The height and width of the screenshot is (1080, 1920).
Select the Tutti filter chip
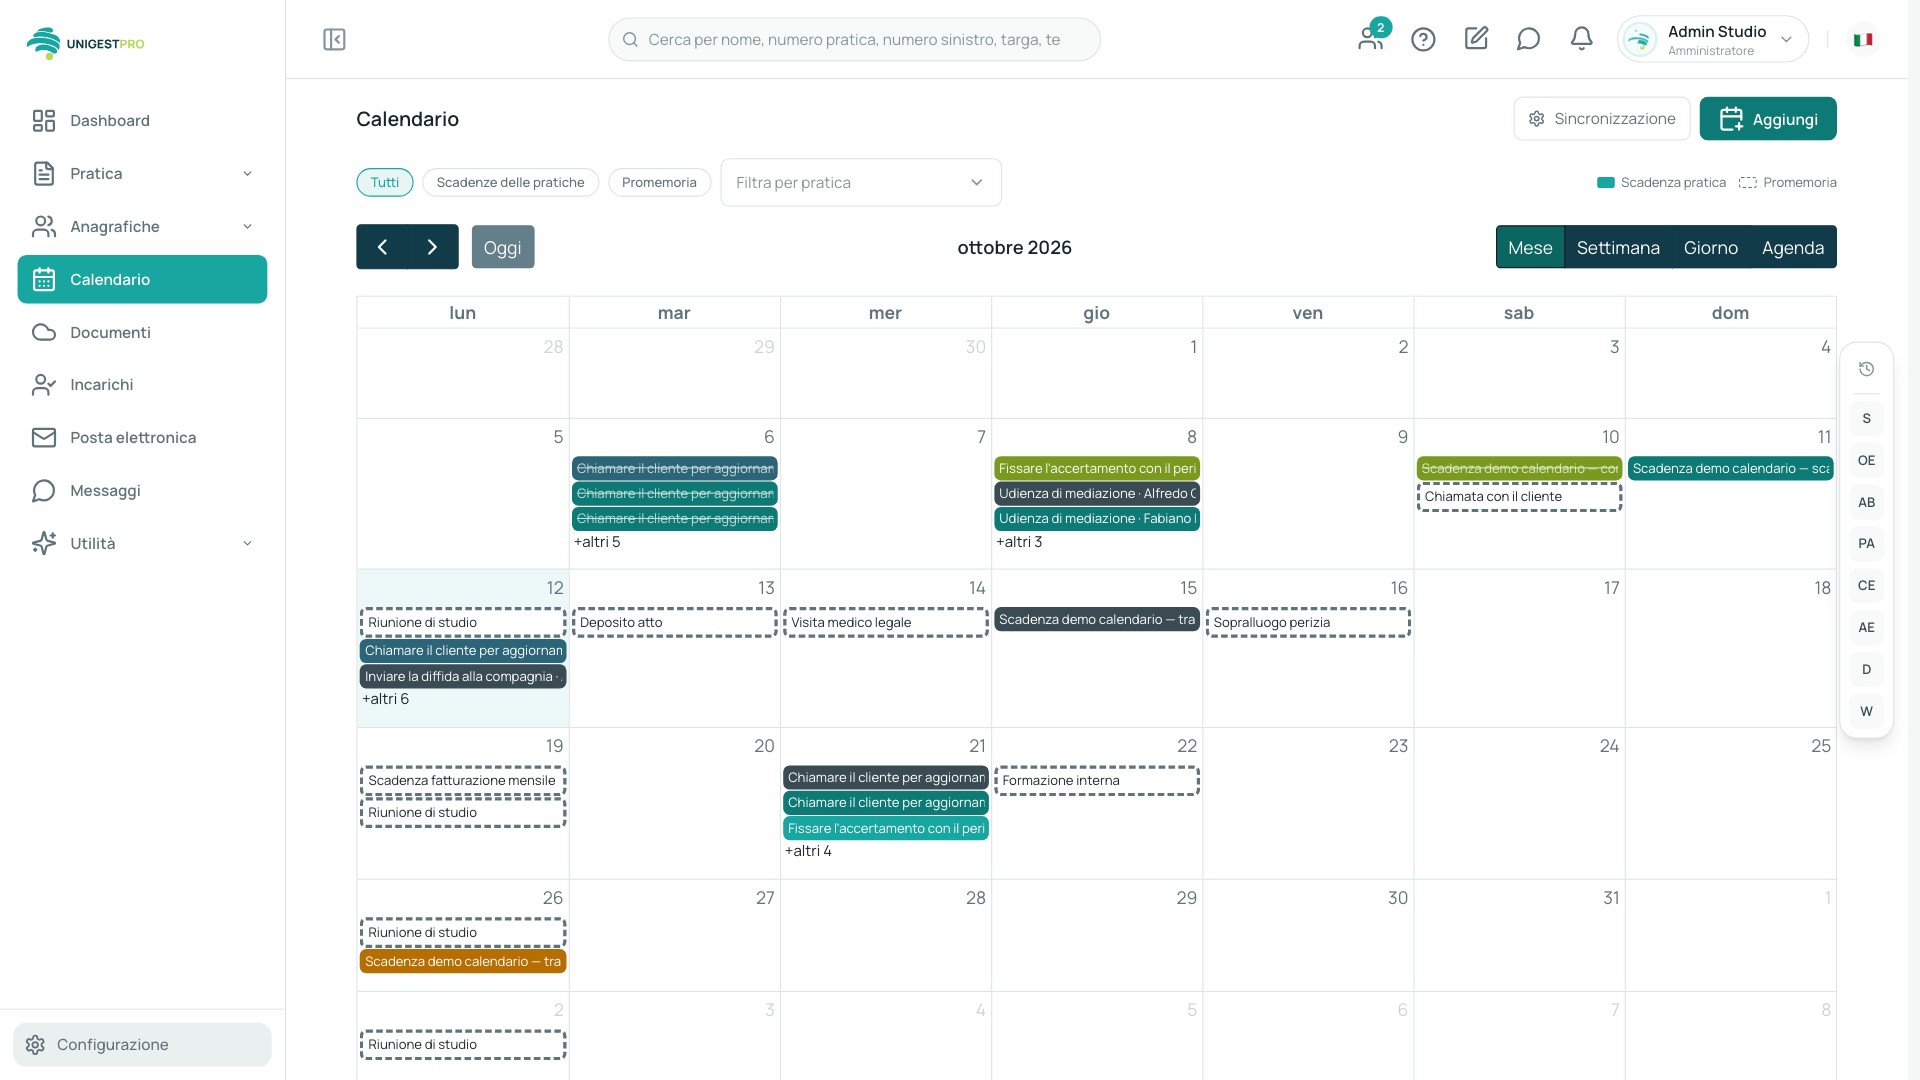pyautogui.click(x=385, y=182)
